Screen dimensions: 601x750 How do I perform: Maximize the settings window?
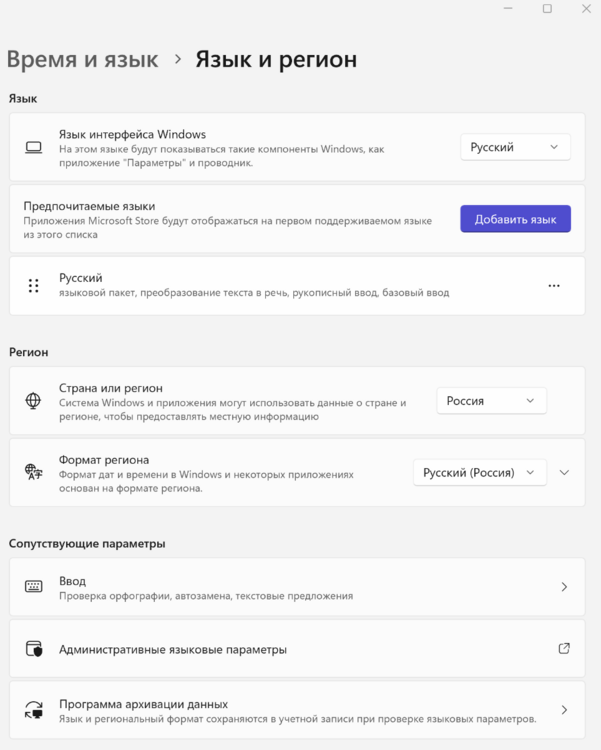547,9
